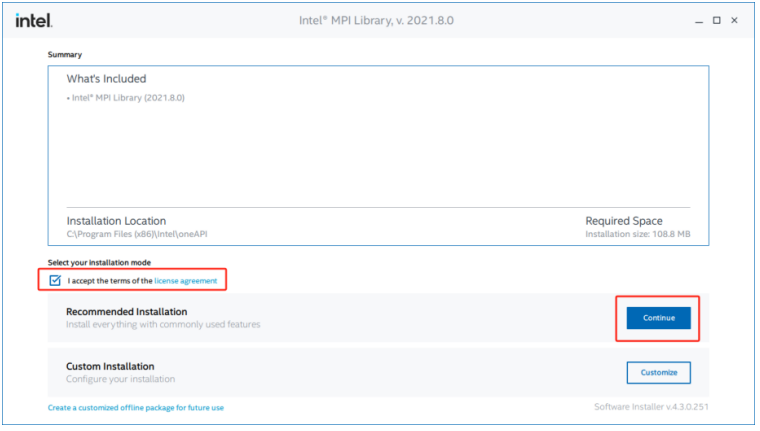
Task: Click the Intel MPI Library window title
Action: pos(376,20)
